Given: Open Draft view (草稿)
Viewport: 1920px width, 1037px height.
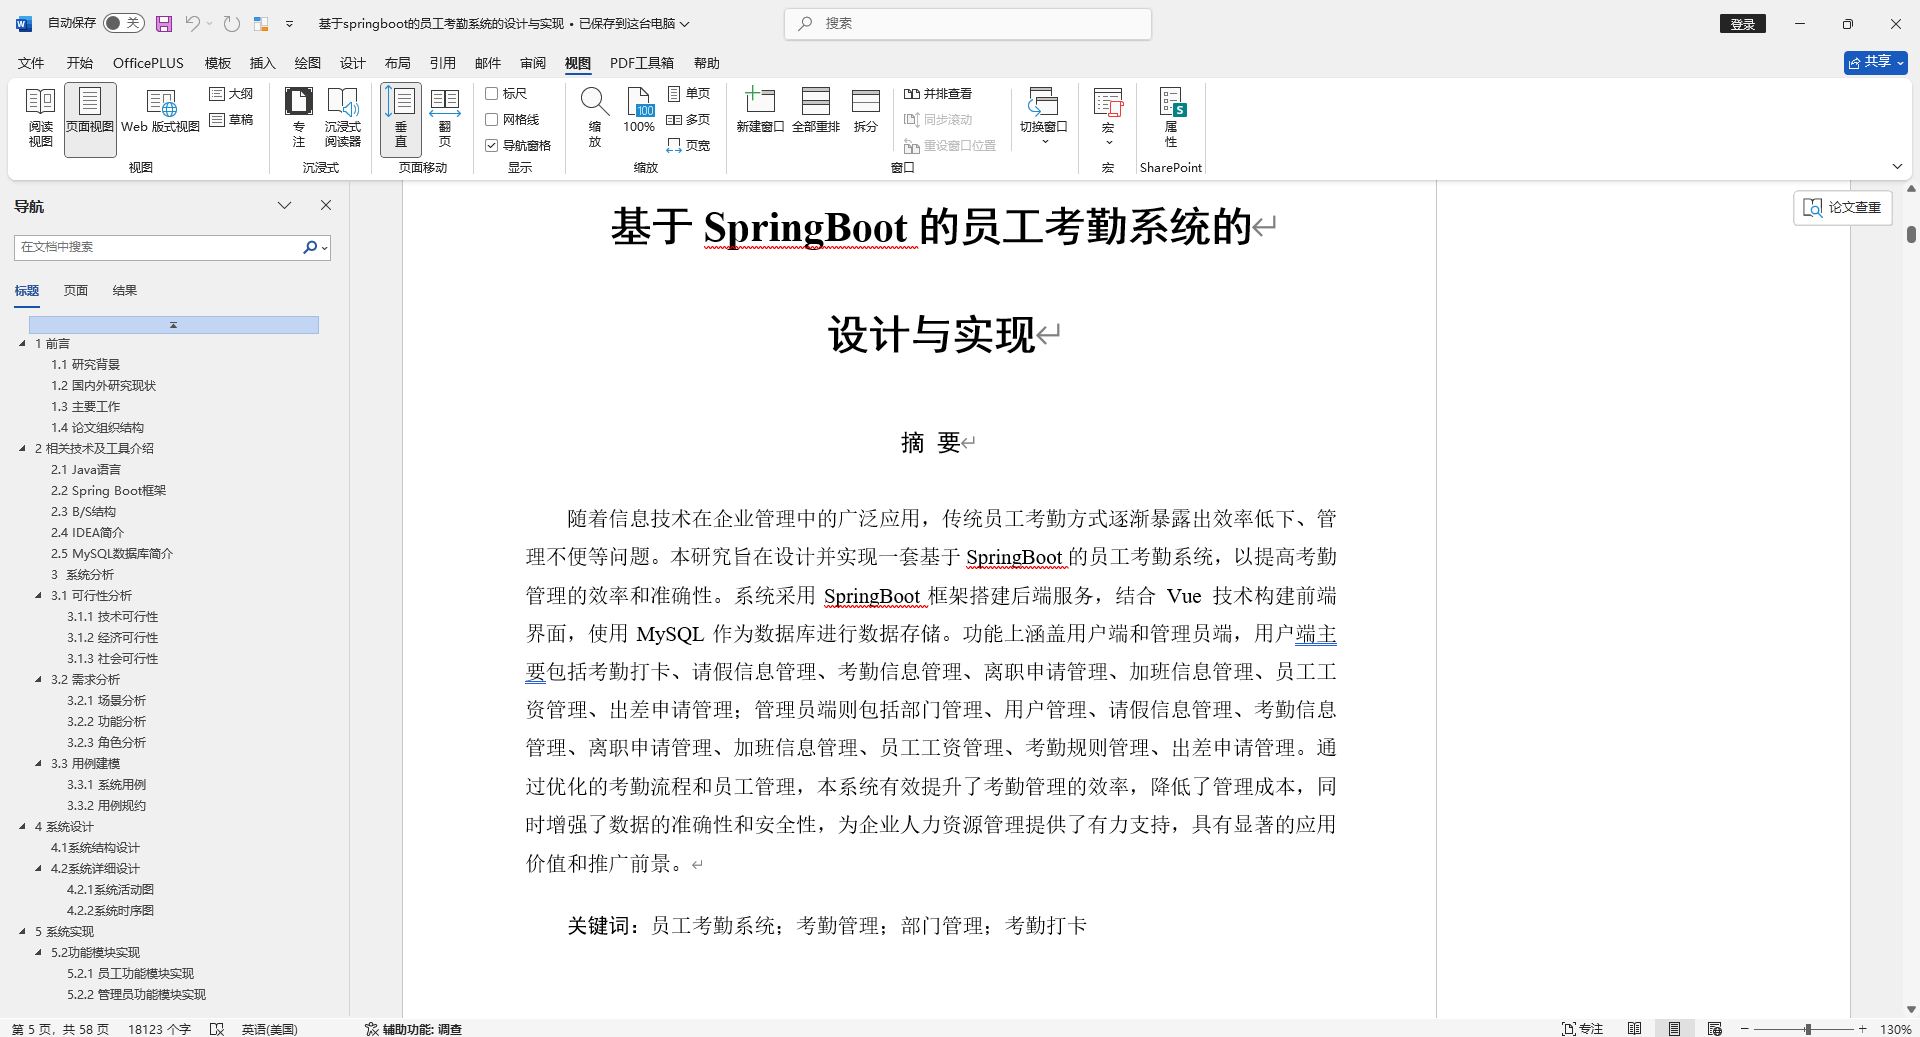Looking at the screenshot, I should (231, 120).
